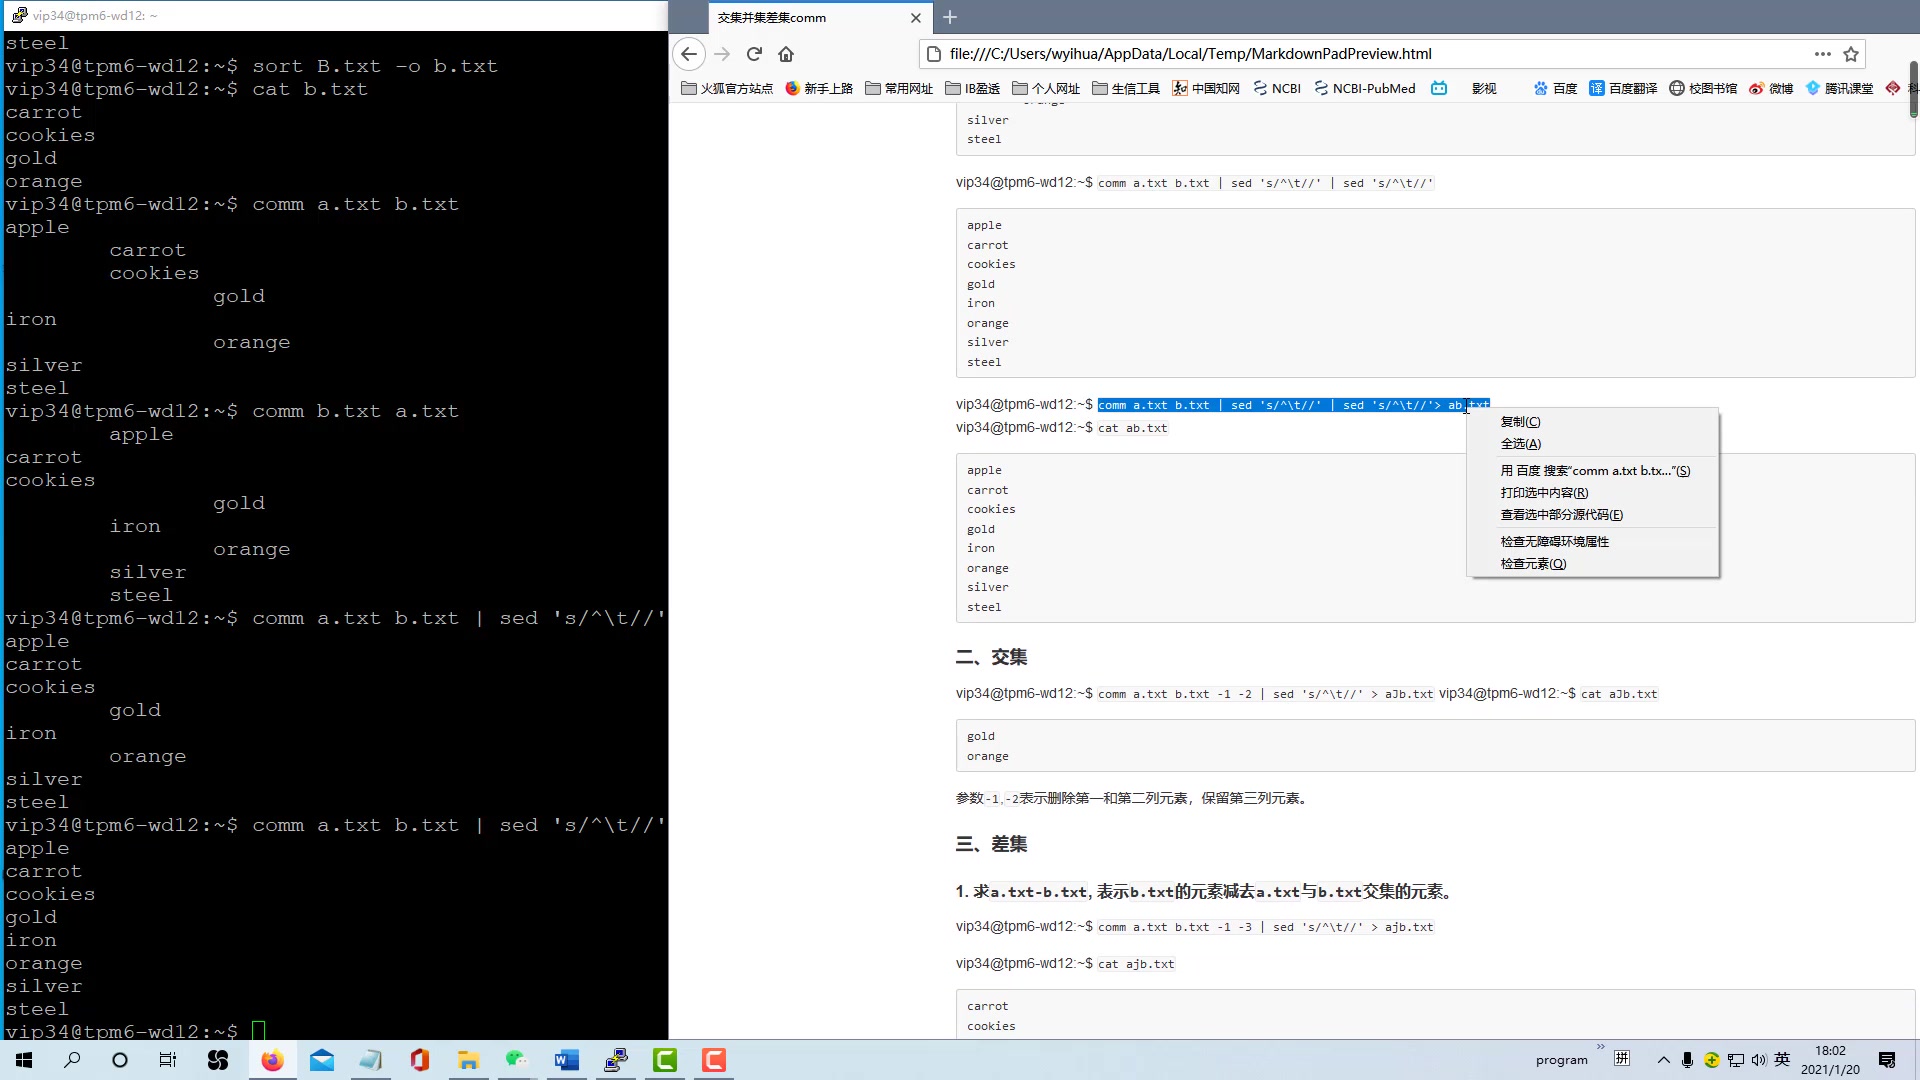Viewport: 1920px width, 1080px height.
Task: Open the bilibili TV icon bookmark
Action: point(1439,88)
